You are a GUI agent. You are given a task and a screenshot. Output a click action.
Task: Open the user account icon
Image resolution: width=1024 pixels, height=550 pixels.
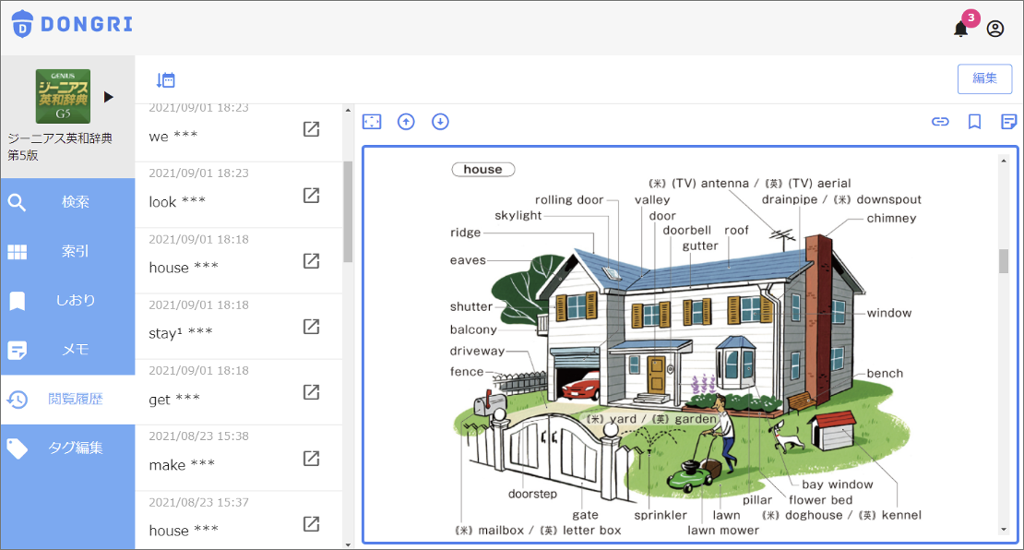click(995, 29)
